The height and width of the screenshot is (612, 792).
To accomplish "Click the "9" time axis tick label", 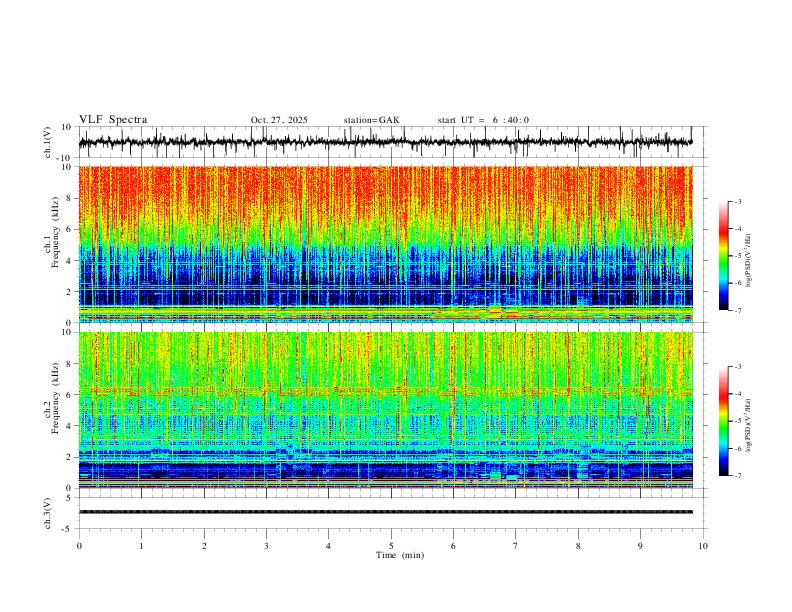I will click(x=640, y=546).
